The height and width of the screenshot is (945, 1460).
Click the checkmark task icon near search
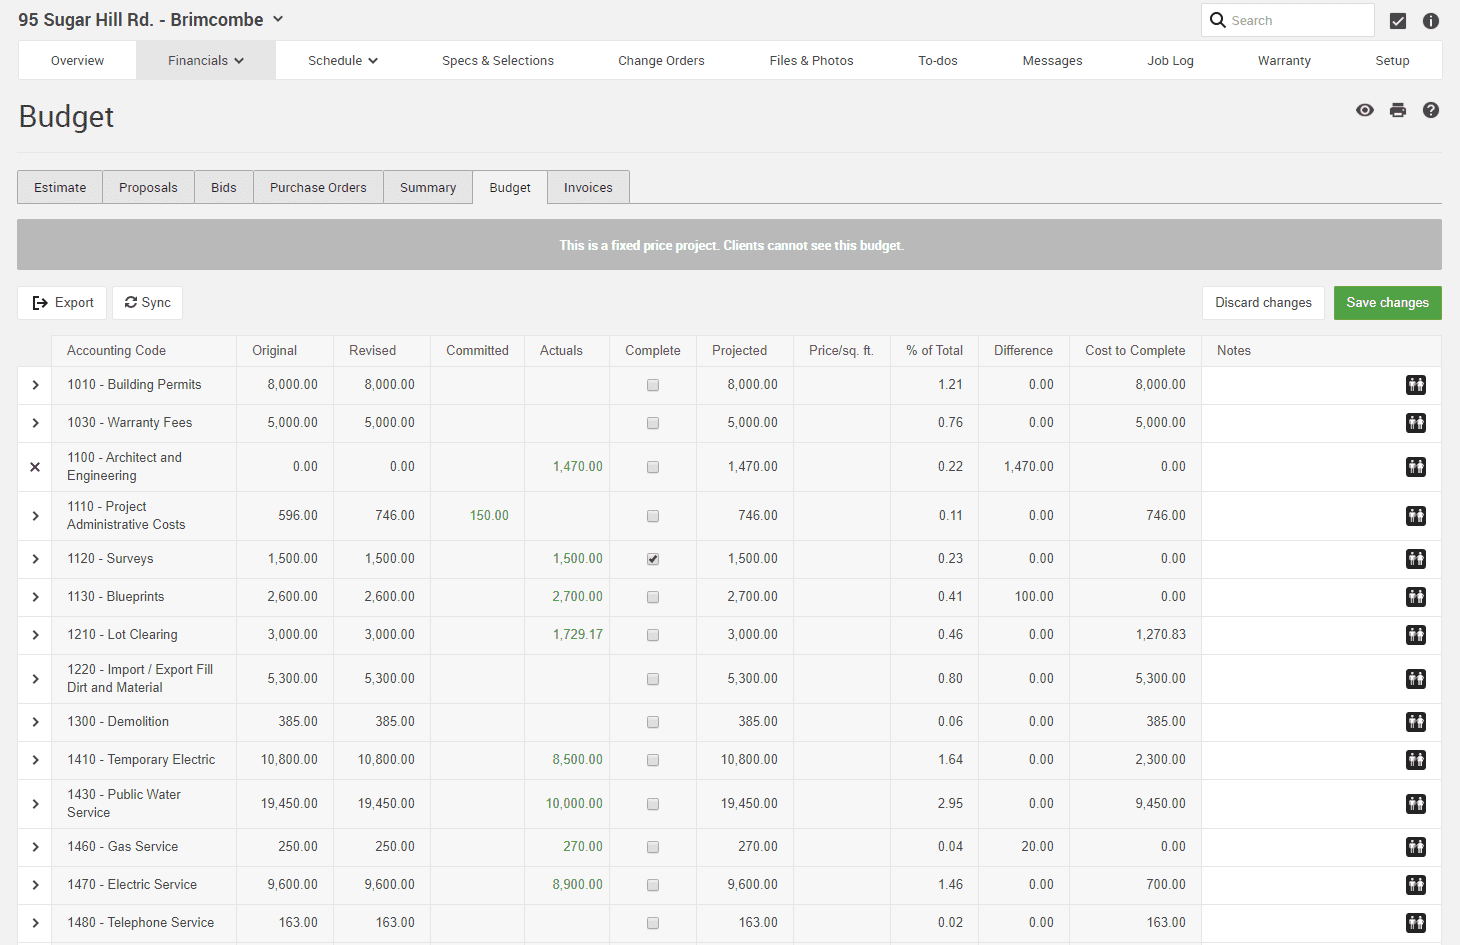tap(1397, 21)
